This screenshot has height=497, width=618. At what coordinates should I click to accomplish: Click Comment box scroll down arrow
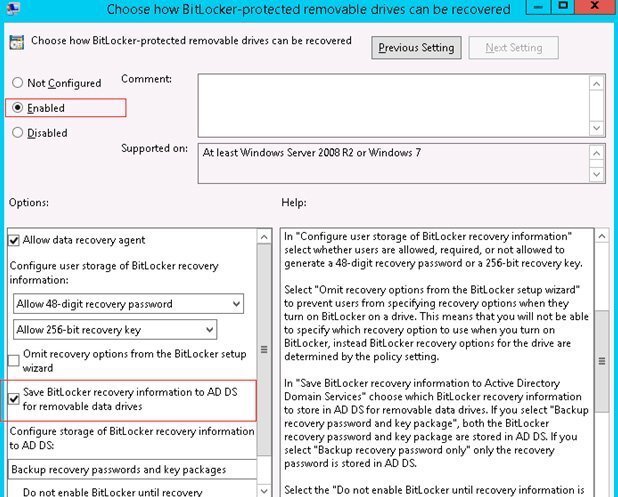coord(597,128)
